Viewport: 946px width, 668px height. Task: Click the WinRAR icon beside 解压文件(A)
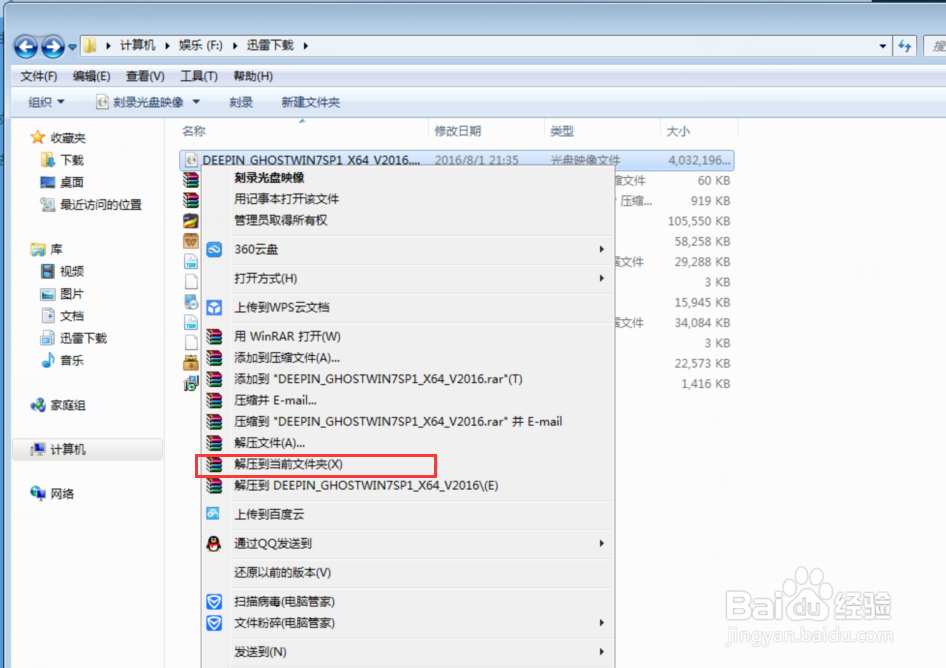click(213, 442)
